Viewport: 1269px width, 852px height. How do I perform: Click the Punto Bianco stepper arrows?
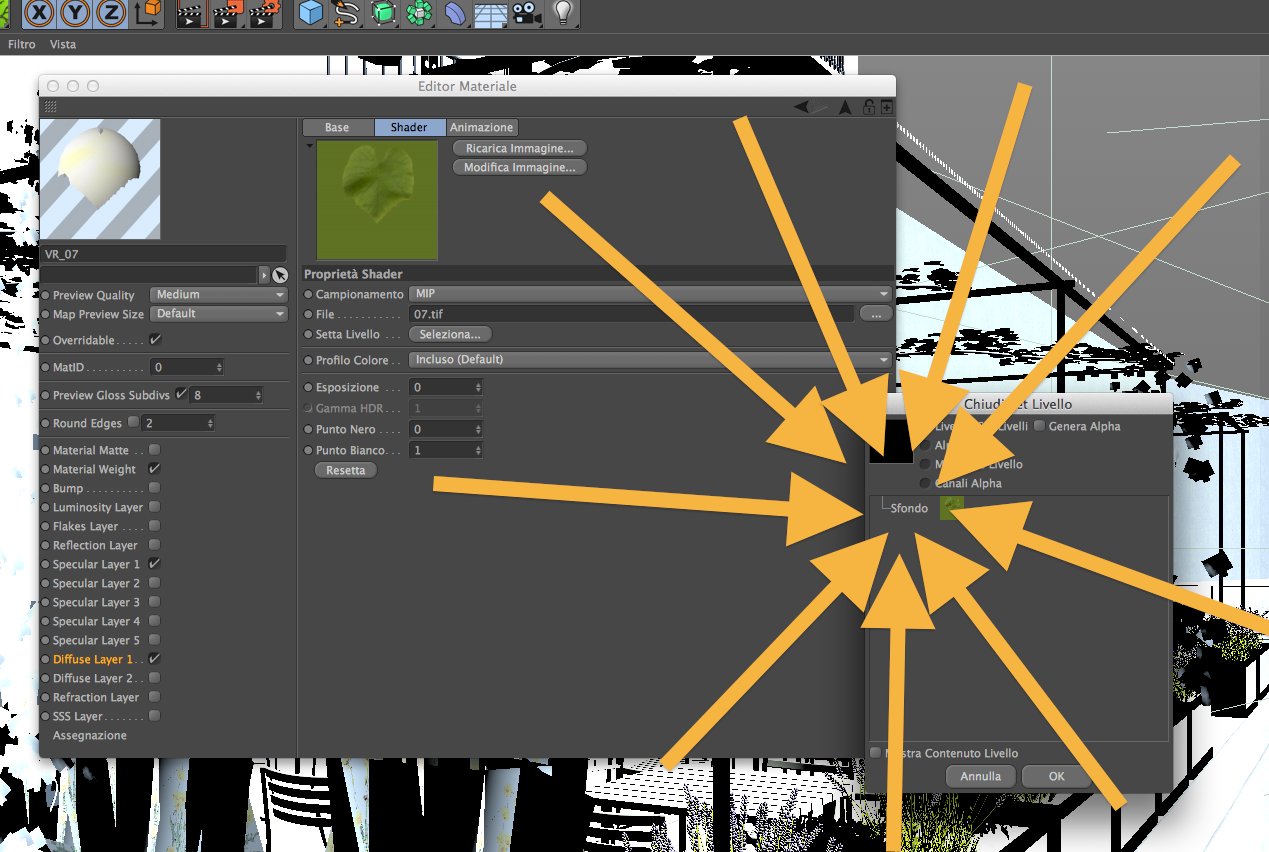coord(479,451)
